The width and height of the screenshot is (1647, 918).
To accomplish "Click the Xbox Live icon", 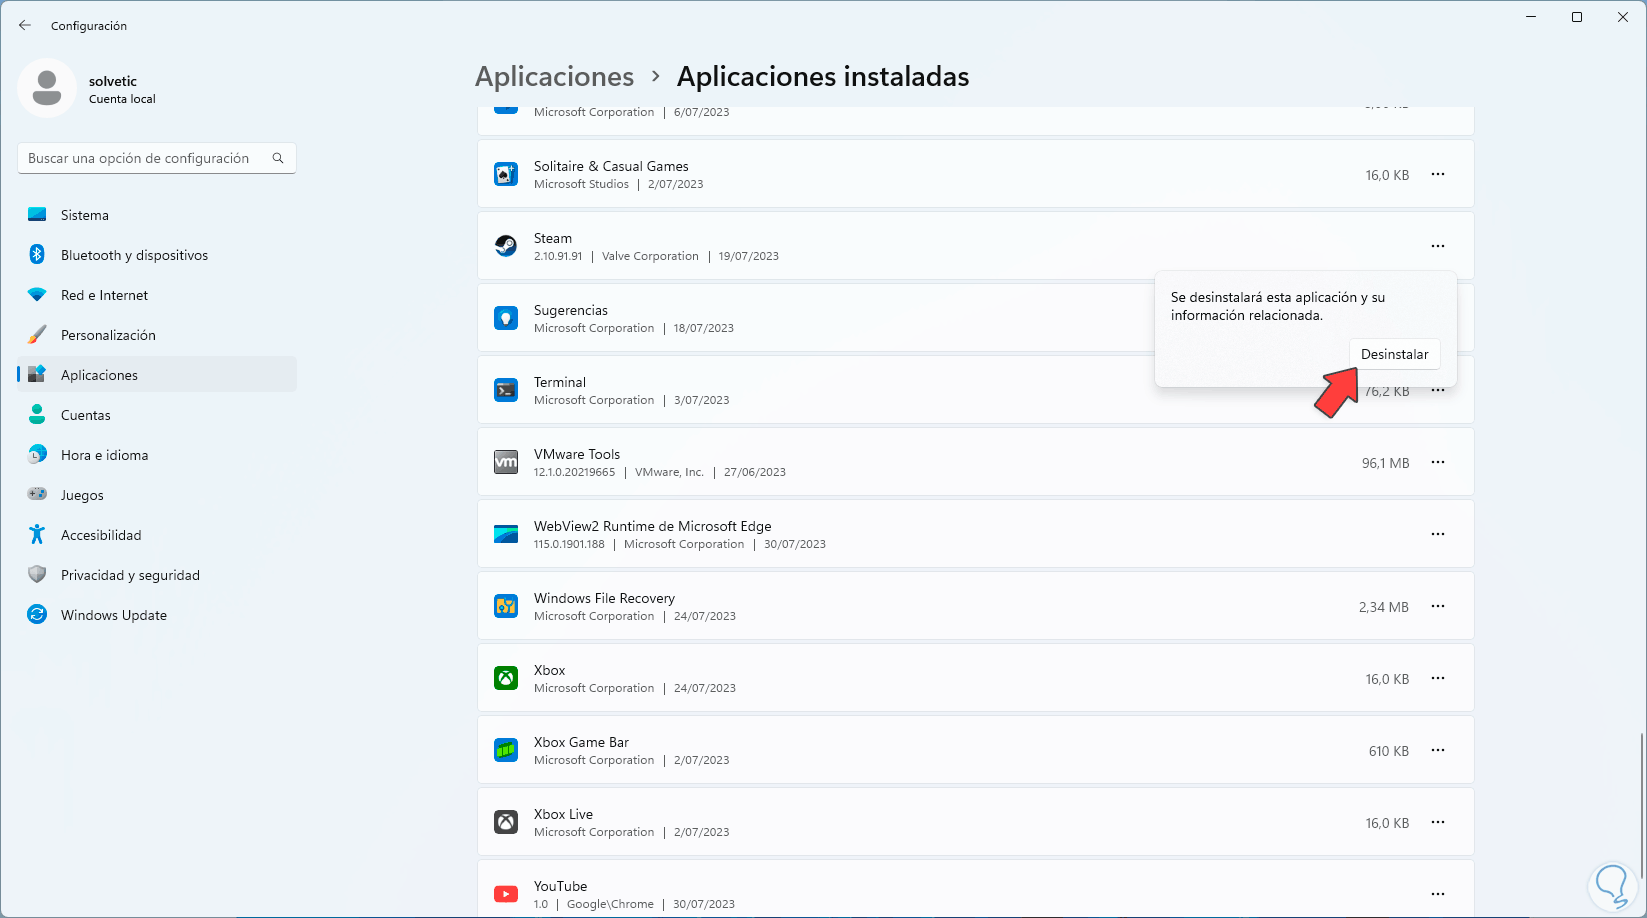I will pos(506,822).
